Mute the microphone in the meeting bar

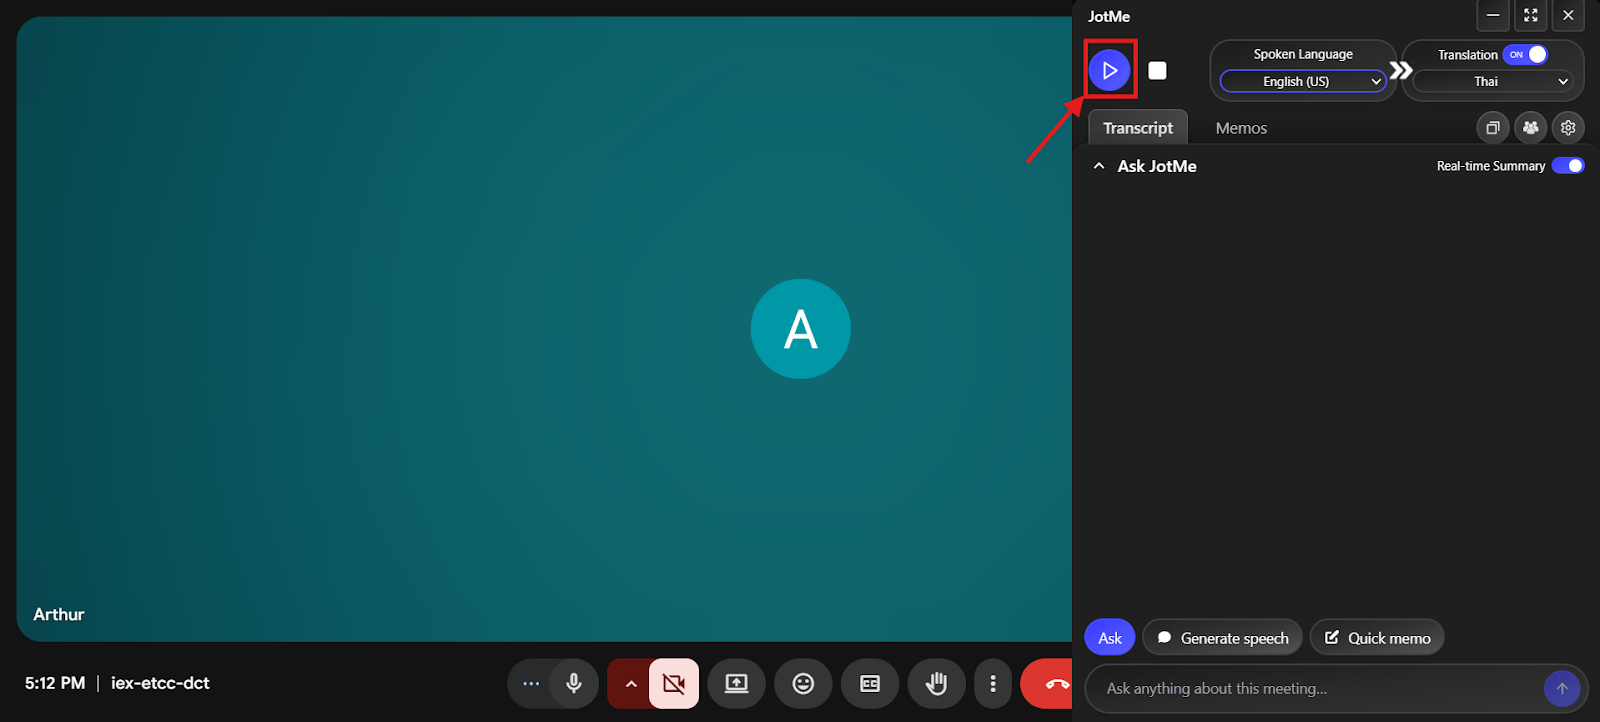(574, 684)
